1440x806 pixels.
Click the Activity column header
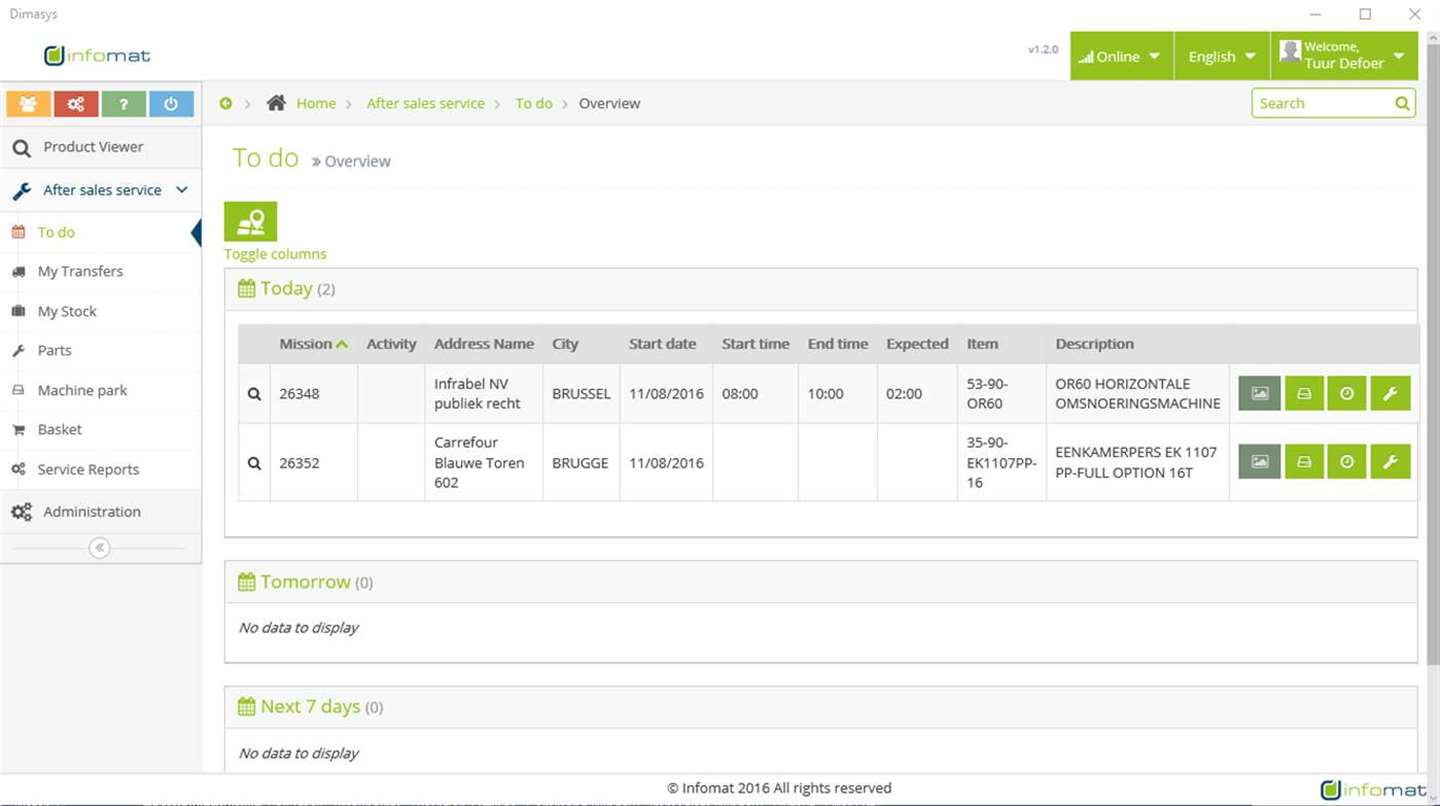pos(391,344)
